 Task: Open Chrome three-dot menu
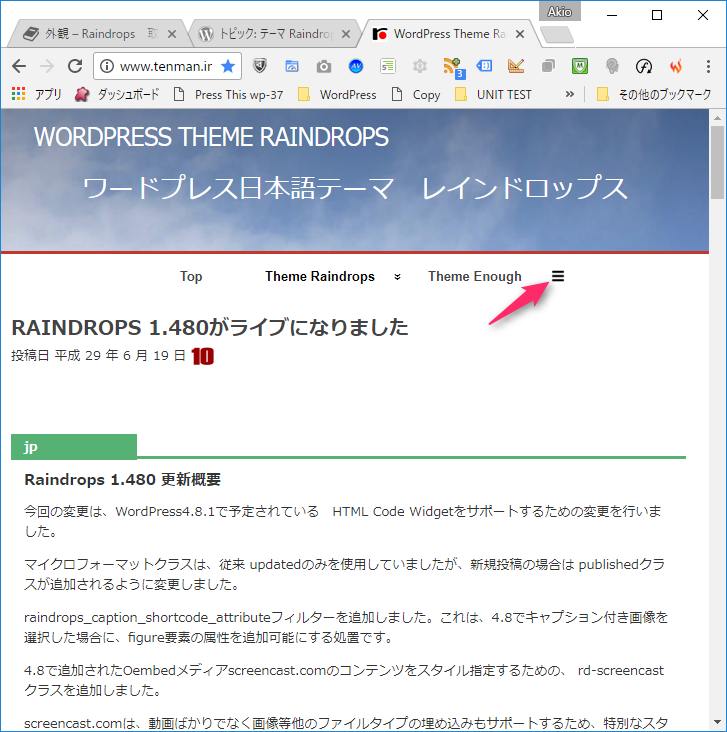708,66
